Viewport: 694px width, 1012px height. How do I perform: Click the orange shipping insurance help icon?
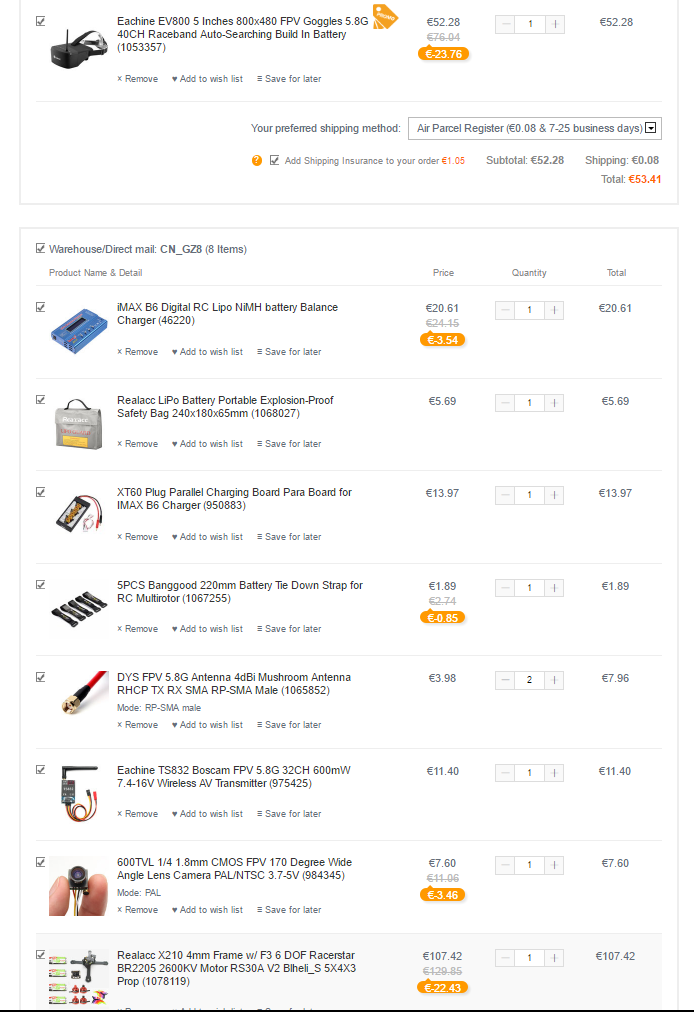click(x=257, y=160)
